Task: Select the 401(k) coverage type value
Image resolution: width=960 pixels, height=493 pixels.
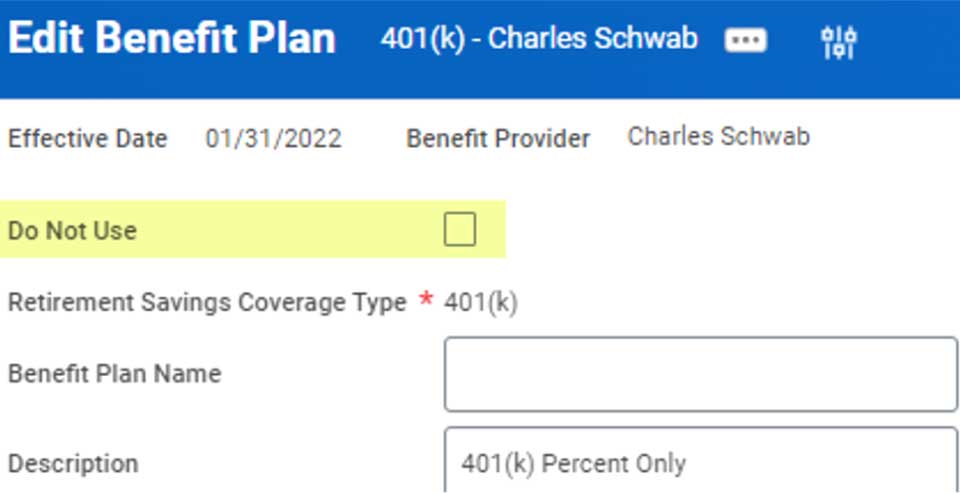Action: [x=481, y=303]
